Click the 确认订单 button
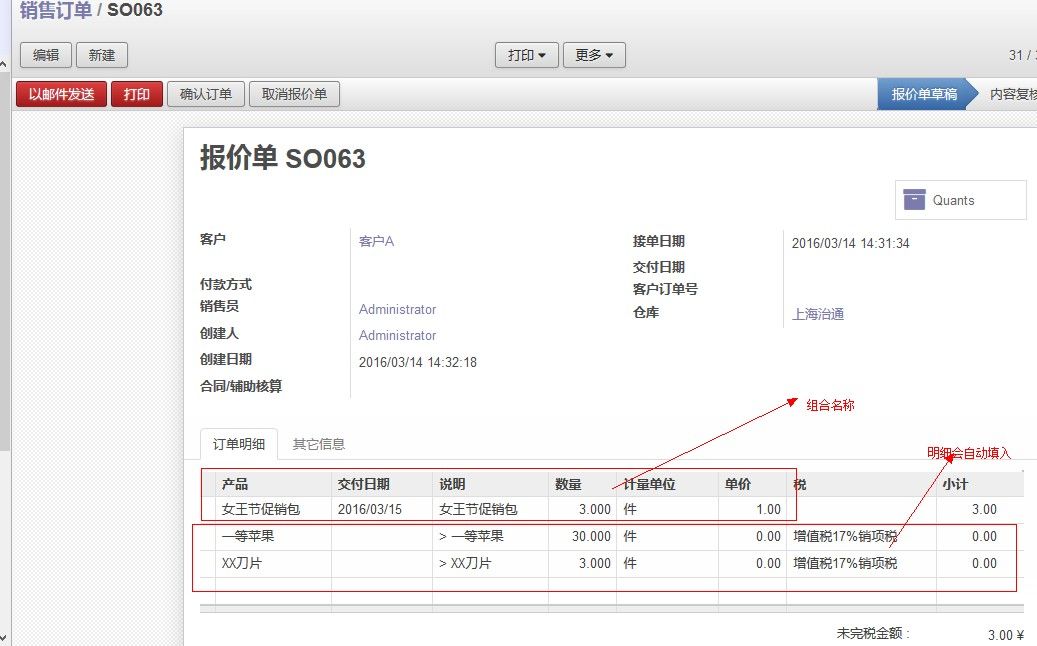Image resolution: width=1037 pixels, height=646 pixels. coord(206,94)
